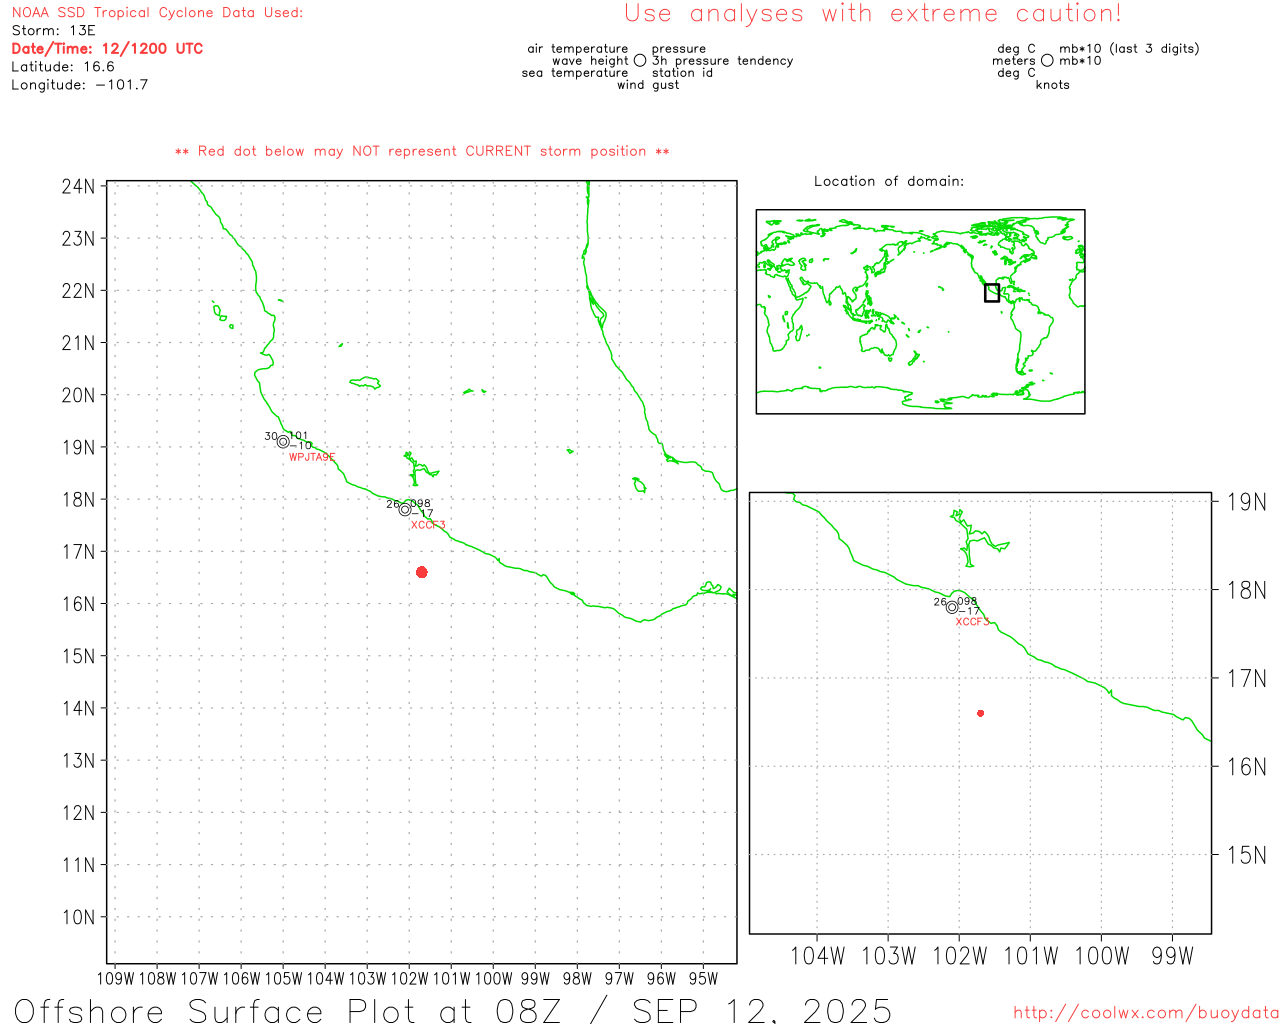Click the 'station id' legend label

pos(682,73)
